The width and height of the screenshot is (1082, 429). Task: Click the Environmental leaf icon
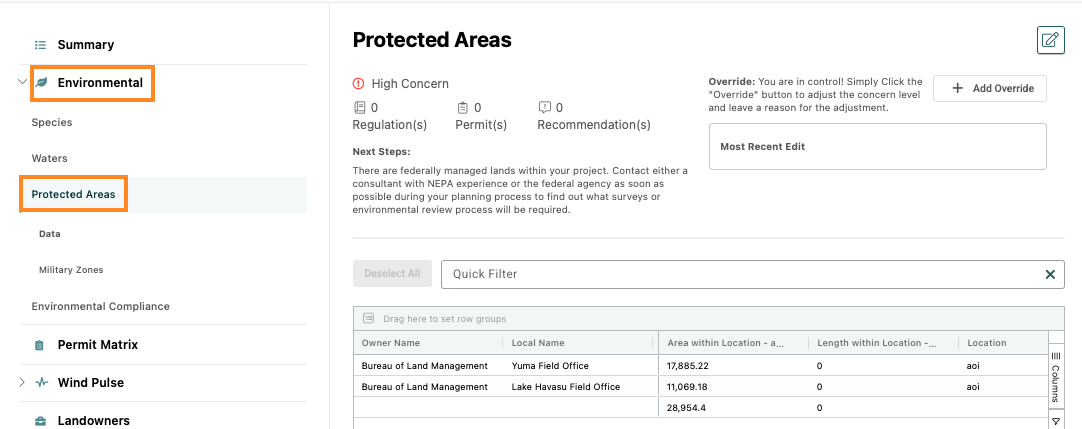coord(41,83)
